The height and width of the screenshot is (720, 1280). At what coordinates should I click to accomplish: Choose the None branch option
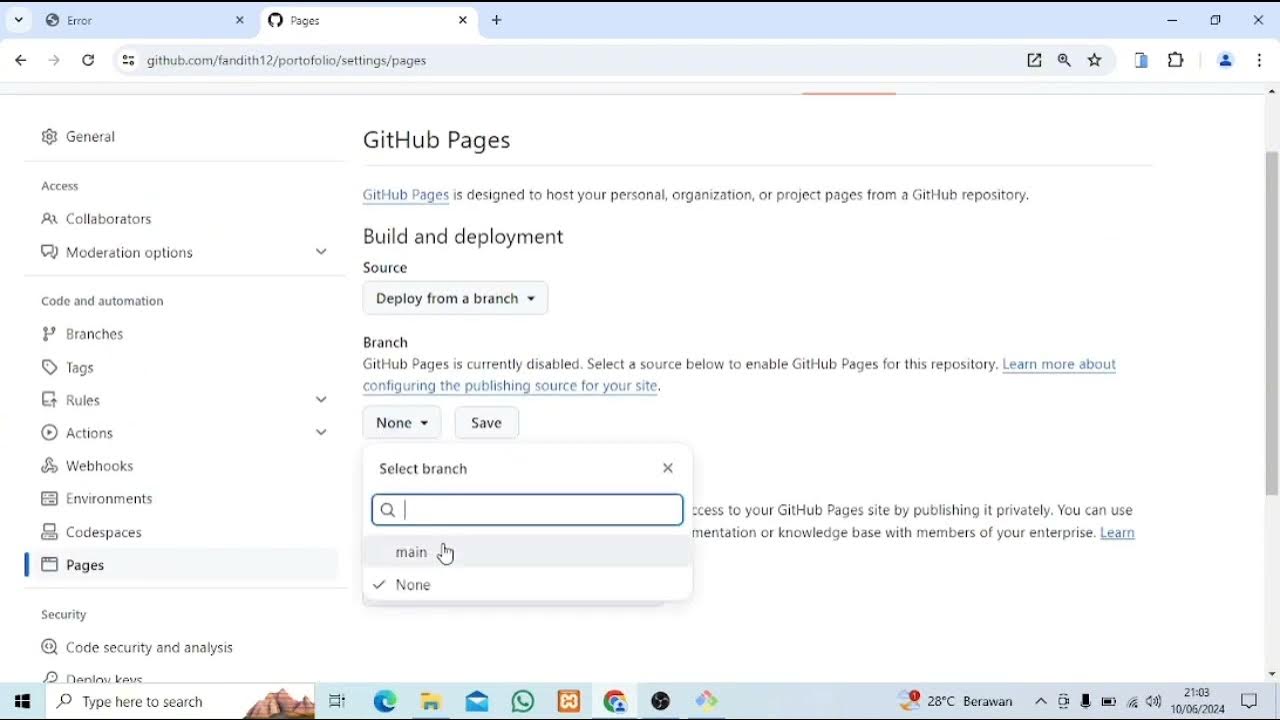pyautogui.click(x=527, y=585)
